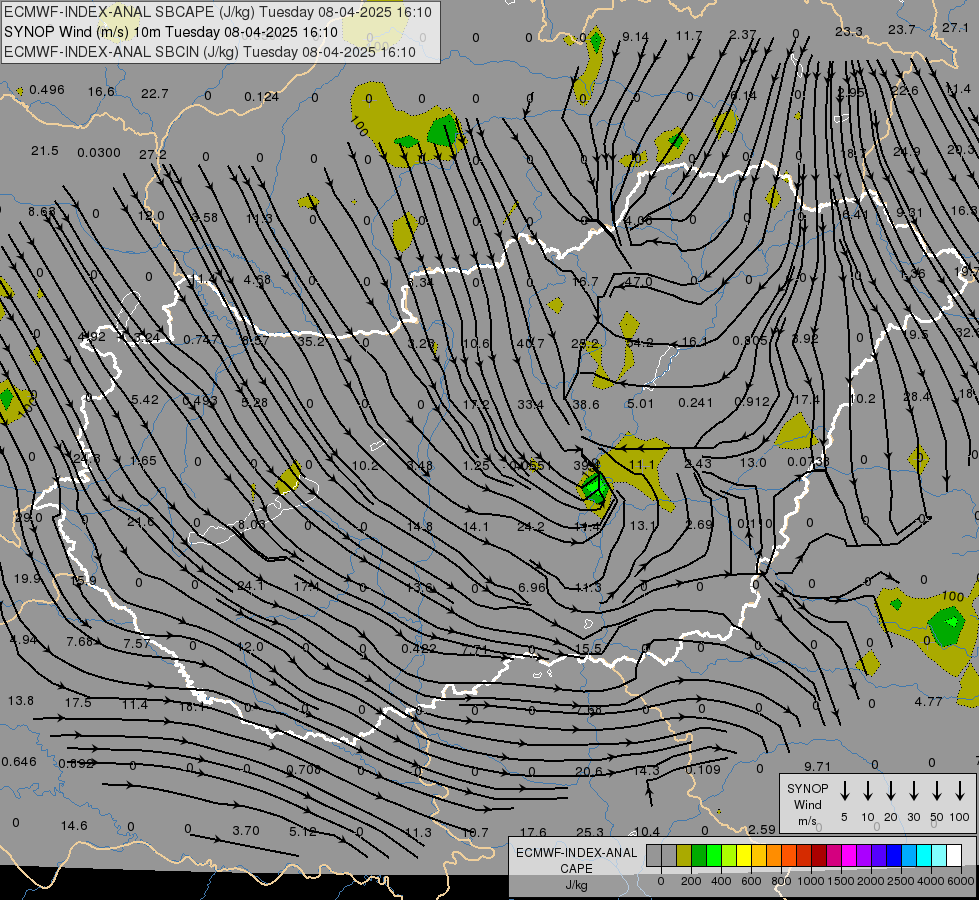The image size is (979, 900).
Task: Click the '14.6' value at the bottom left
Action: [x=74, y=826]
